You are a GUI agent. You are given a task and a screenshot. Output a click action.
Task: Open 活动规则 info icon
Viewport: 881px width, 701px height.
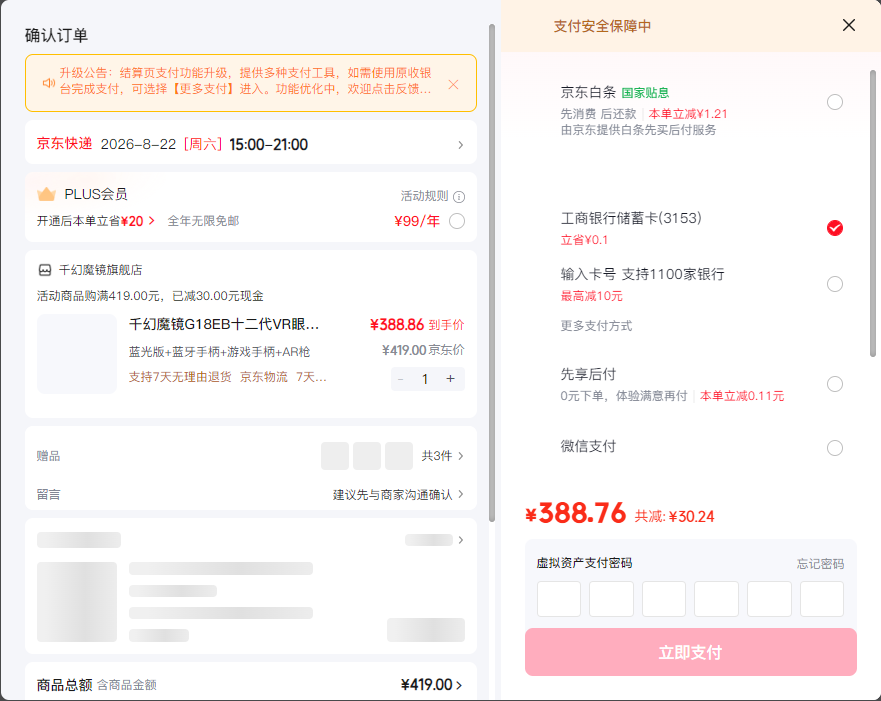459,197
